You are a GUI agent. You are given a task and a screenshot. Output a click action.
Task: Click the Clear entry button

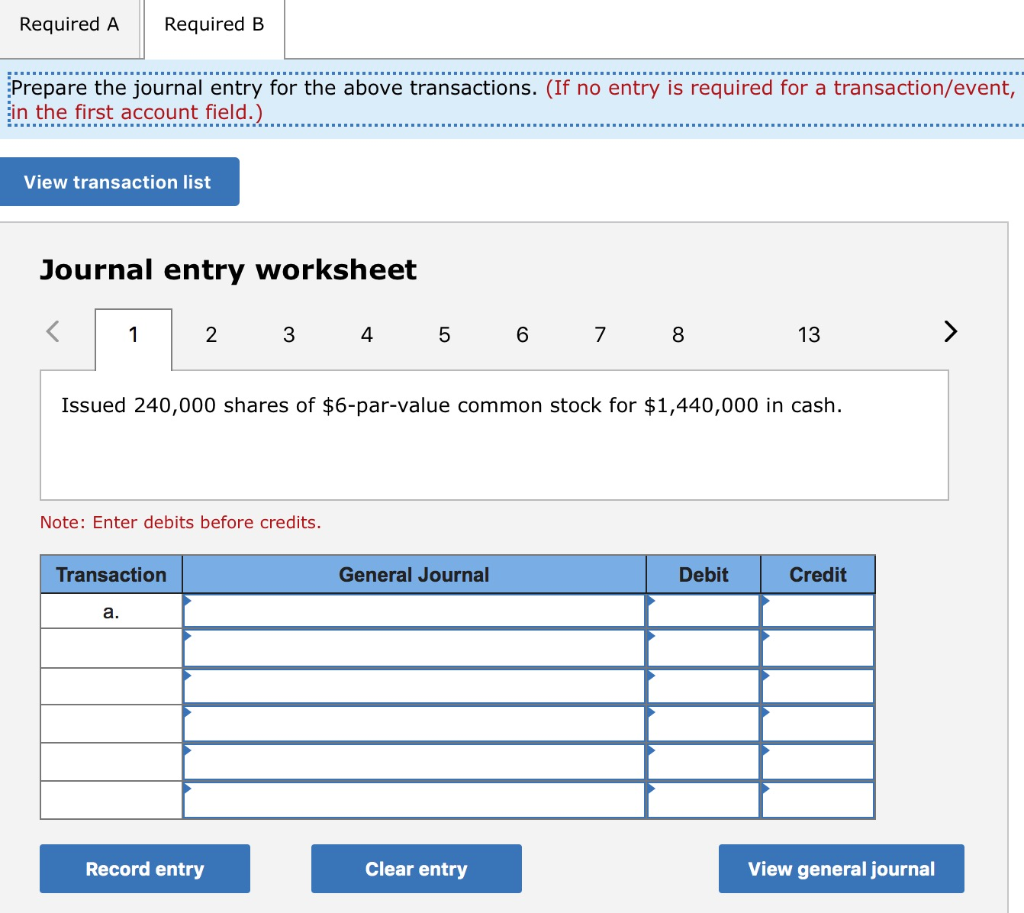tap(416, 869)
